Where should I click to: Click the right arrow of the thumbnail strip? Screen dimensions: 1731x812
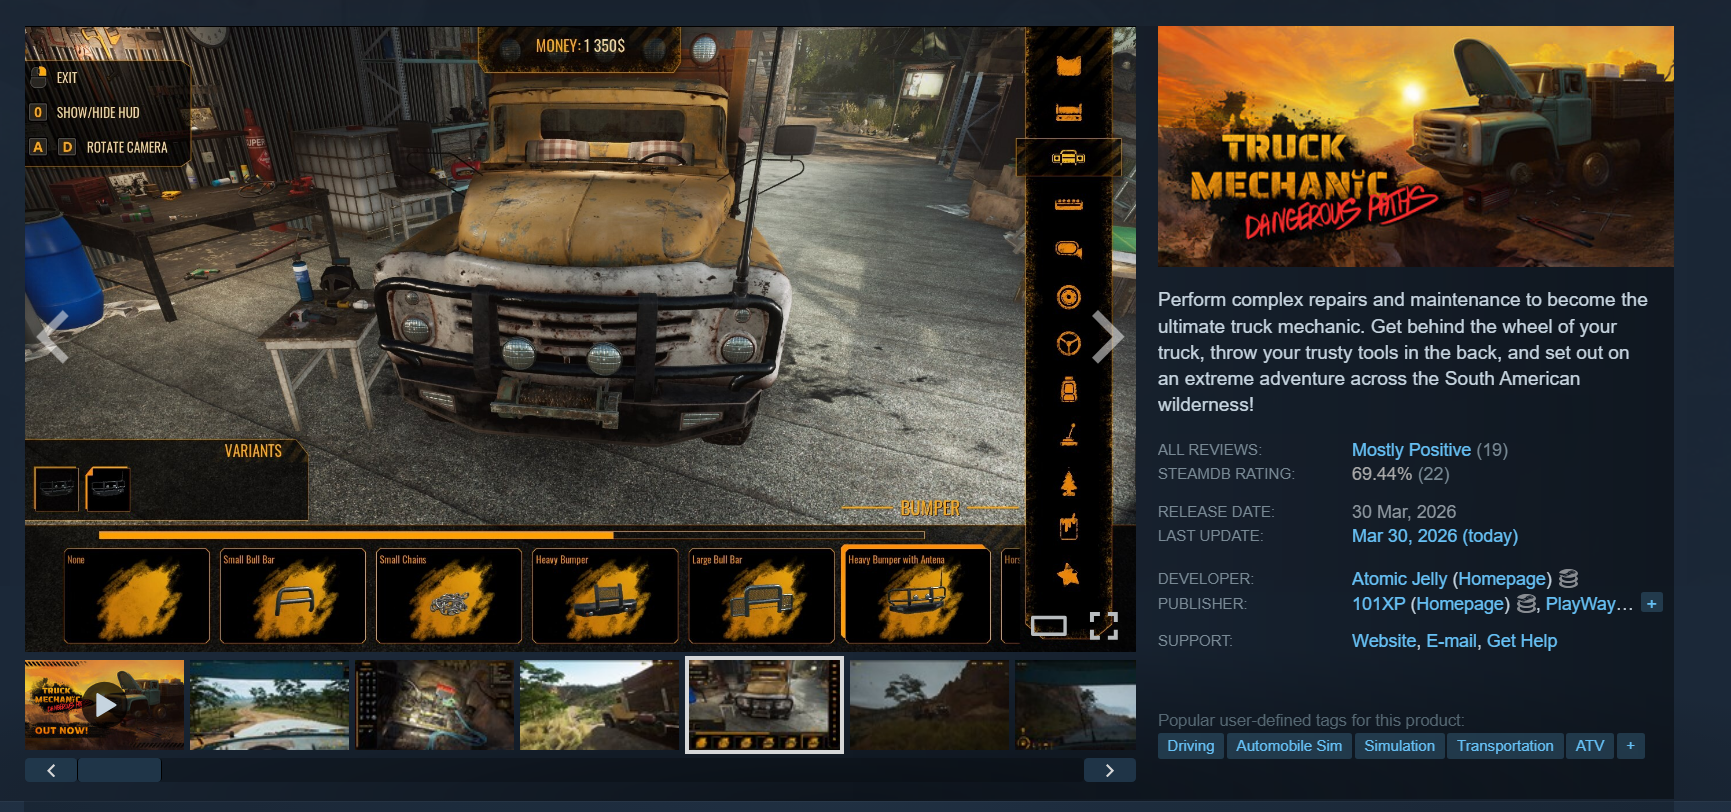[1109, 770]
